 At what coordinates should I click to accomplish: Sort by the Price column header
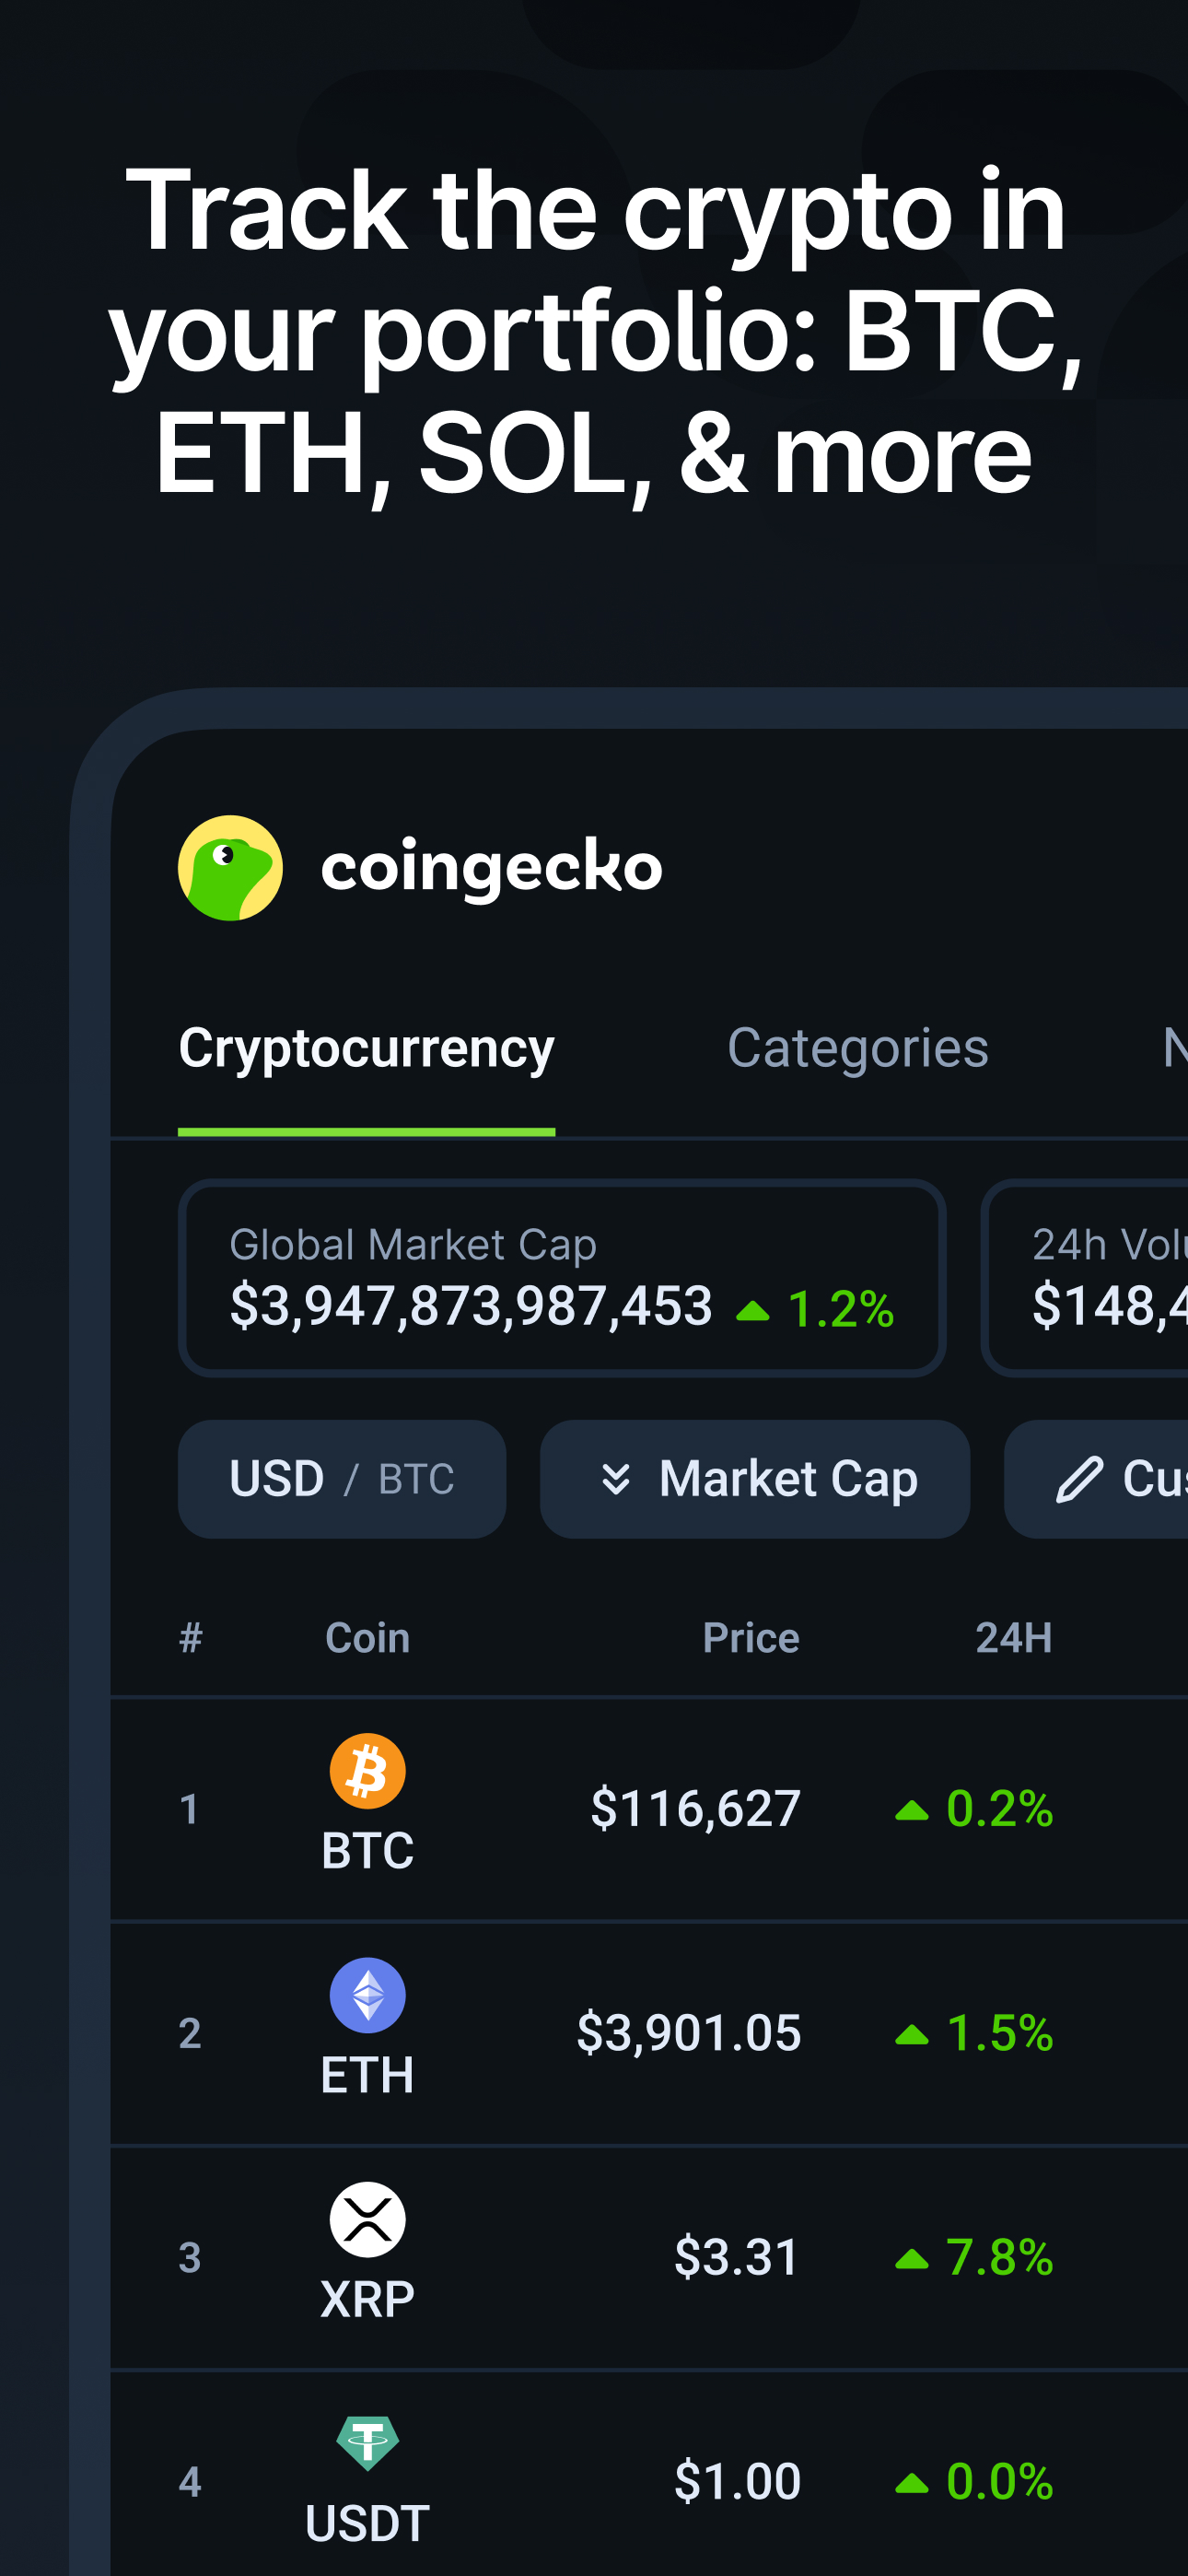(750, 1638)
